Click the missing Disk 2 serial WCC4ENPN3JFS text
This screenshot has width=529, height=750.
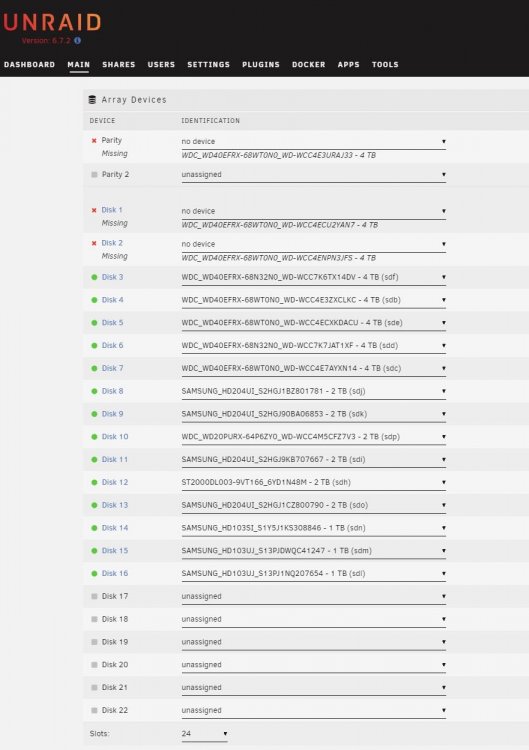click(278, 258)
